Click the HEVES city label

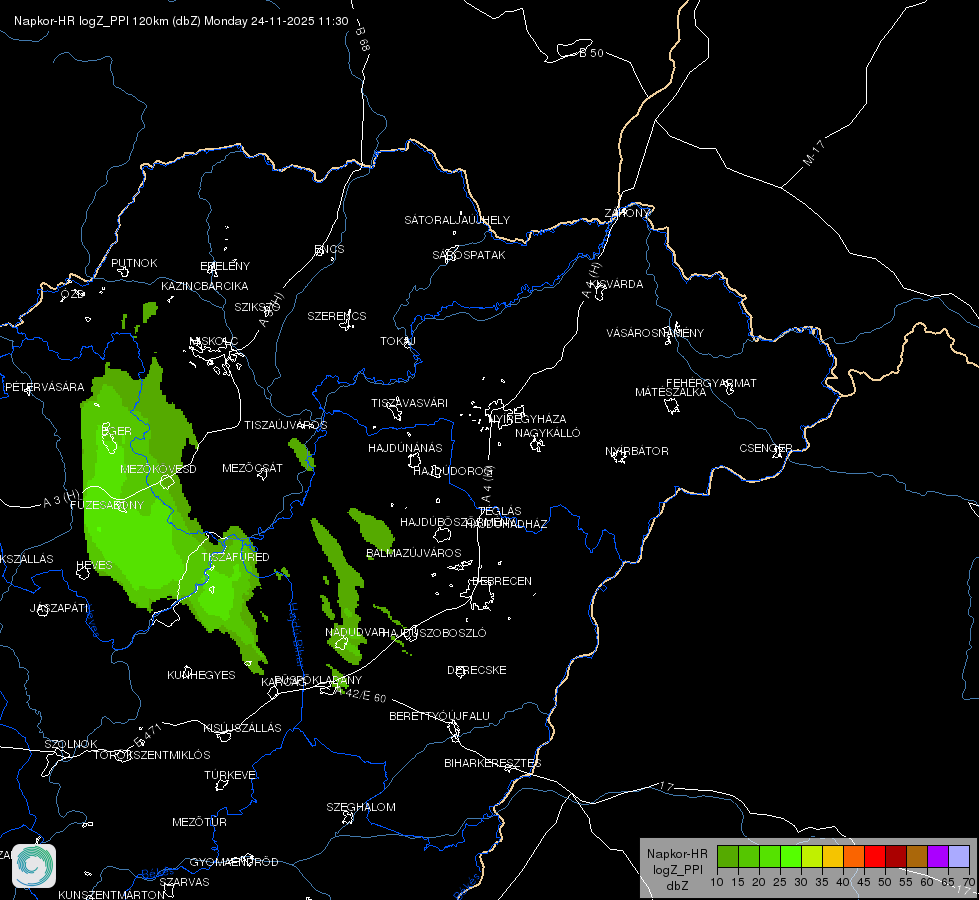94,565
